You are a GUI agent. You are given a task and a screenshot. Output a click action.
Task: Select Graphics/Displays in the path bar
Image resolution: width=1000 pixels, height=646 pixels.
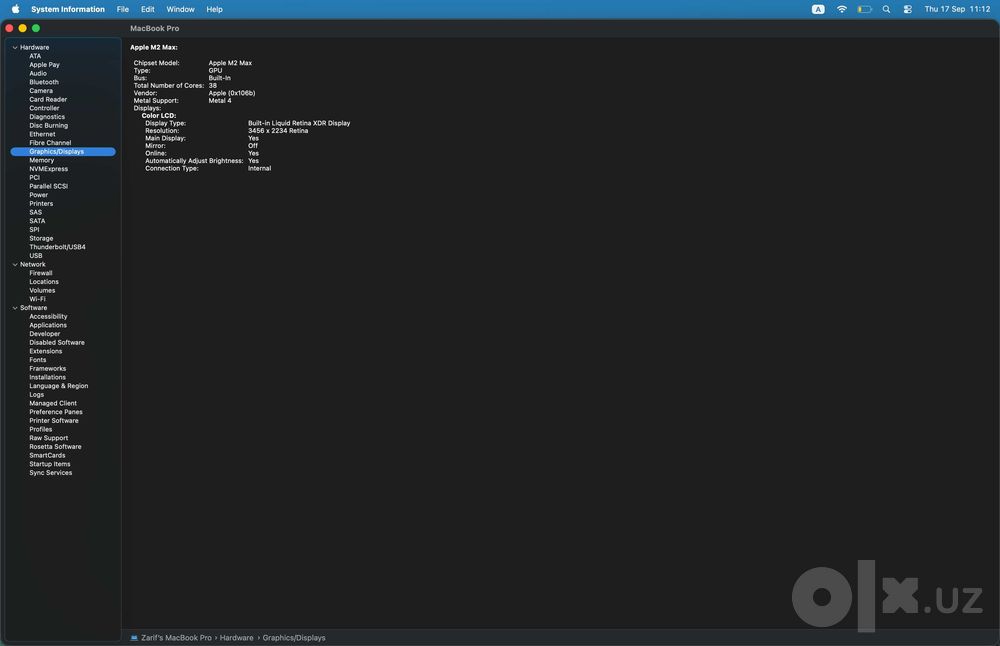(294, 638)
